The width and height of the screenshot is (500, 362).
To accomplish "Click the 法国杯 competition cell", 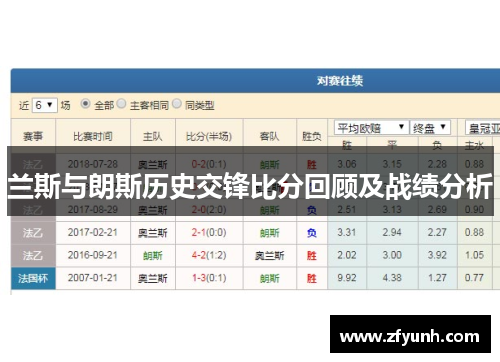I will [33, 278].
